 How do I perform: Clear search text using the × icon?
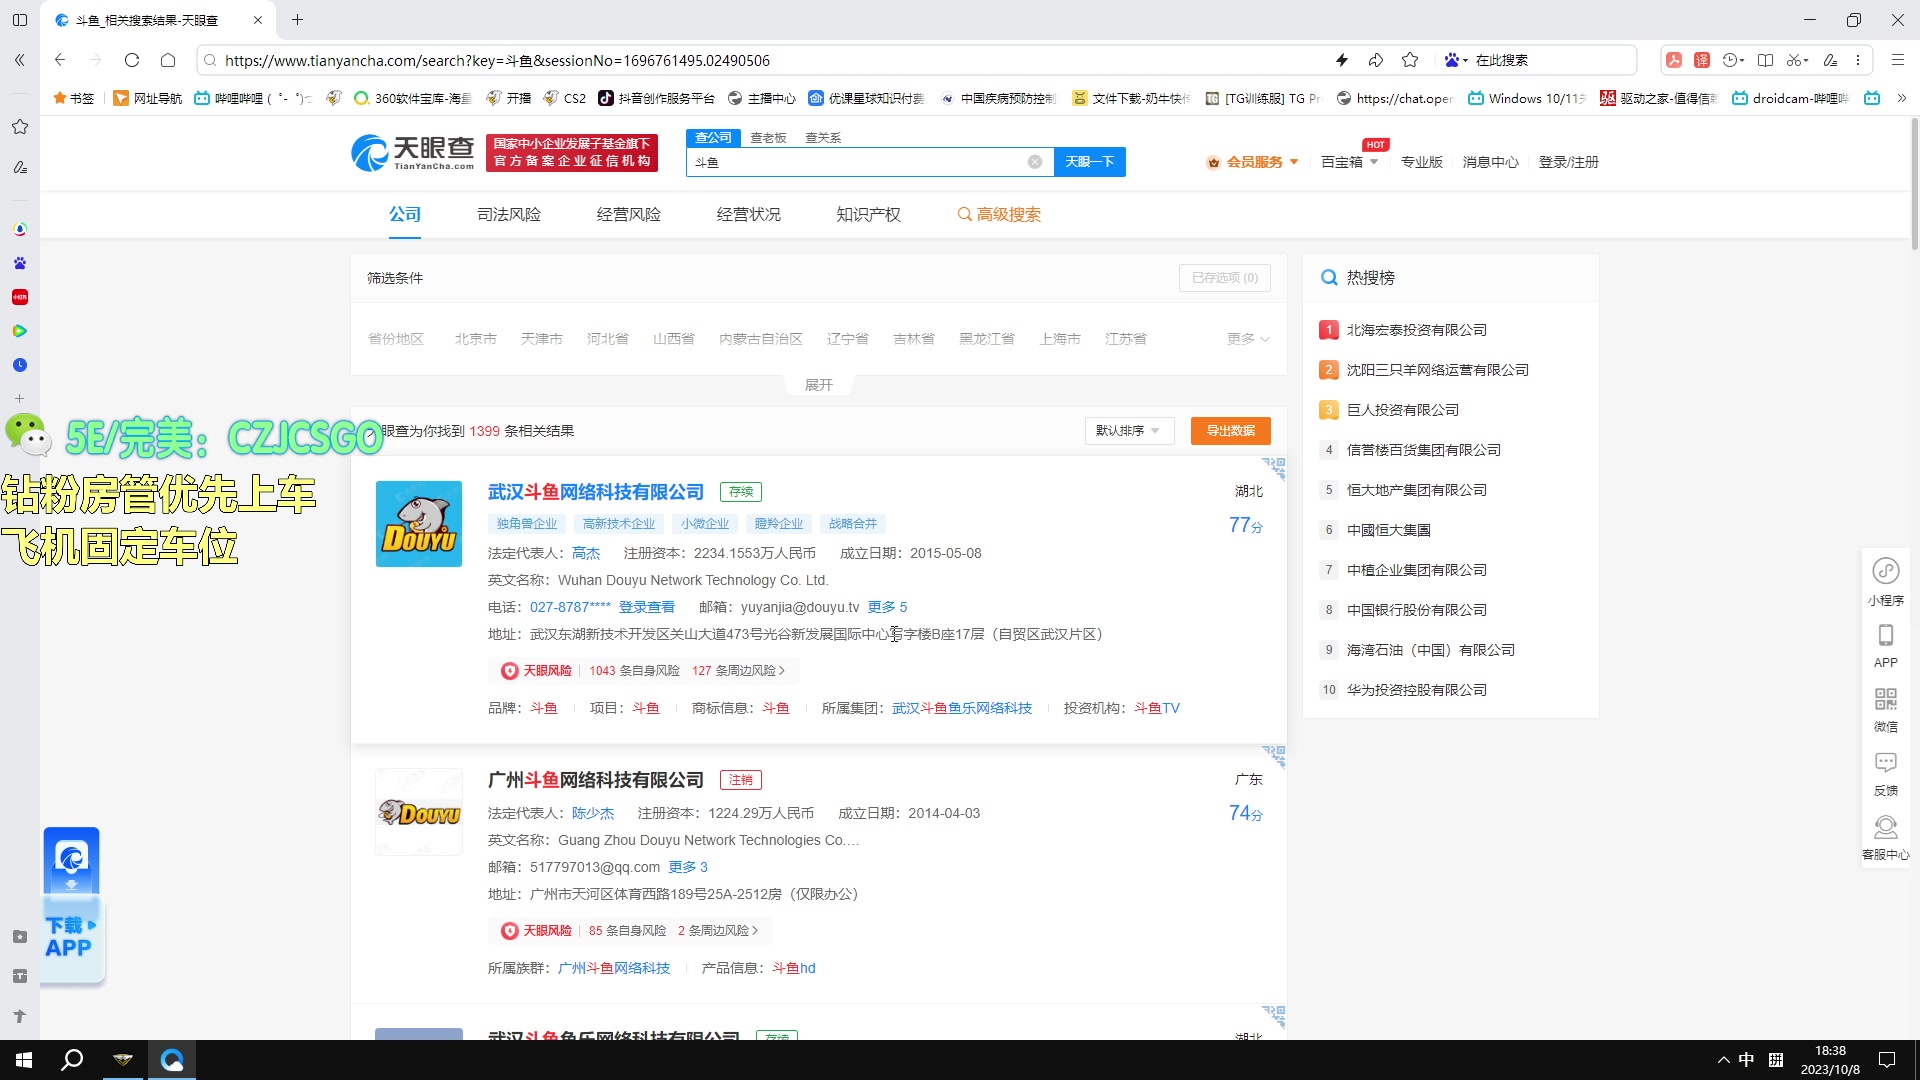point(1035,161)
